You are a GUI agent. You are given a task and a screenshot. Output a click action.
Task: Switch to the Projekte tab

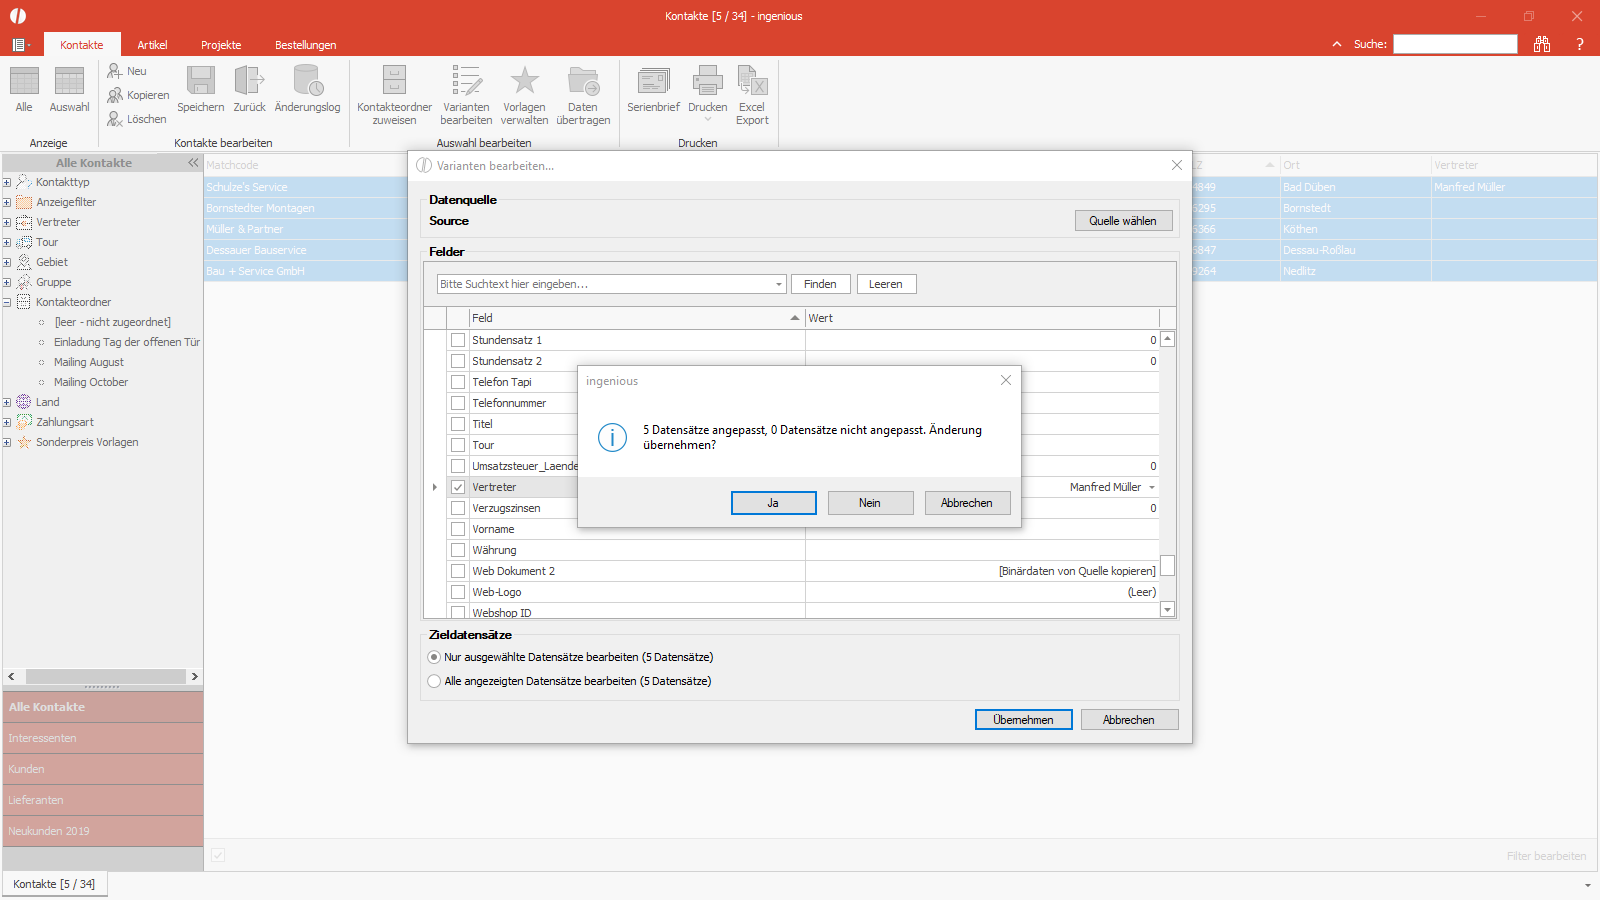[221, 45]
